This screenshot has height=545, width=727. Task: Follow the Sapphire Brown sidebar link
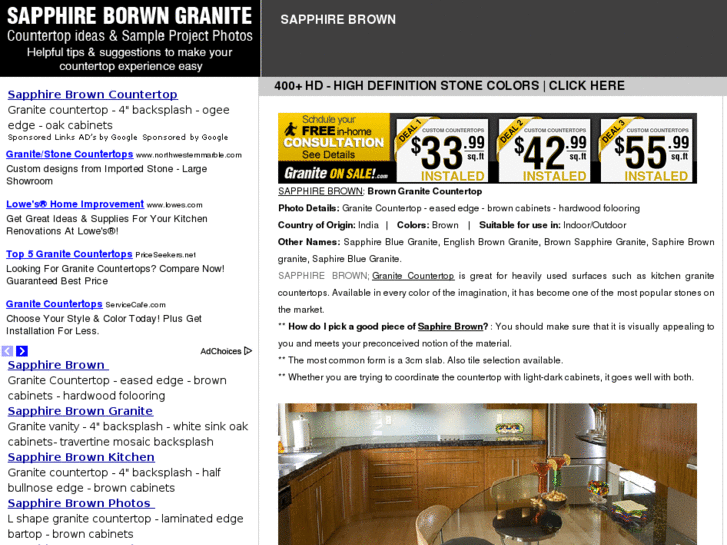pos(58,365)
